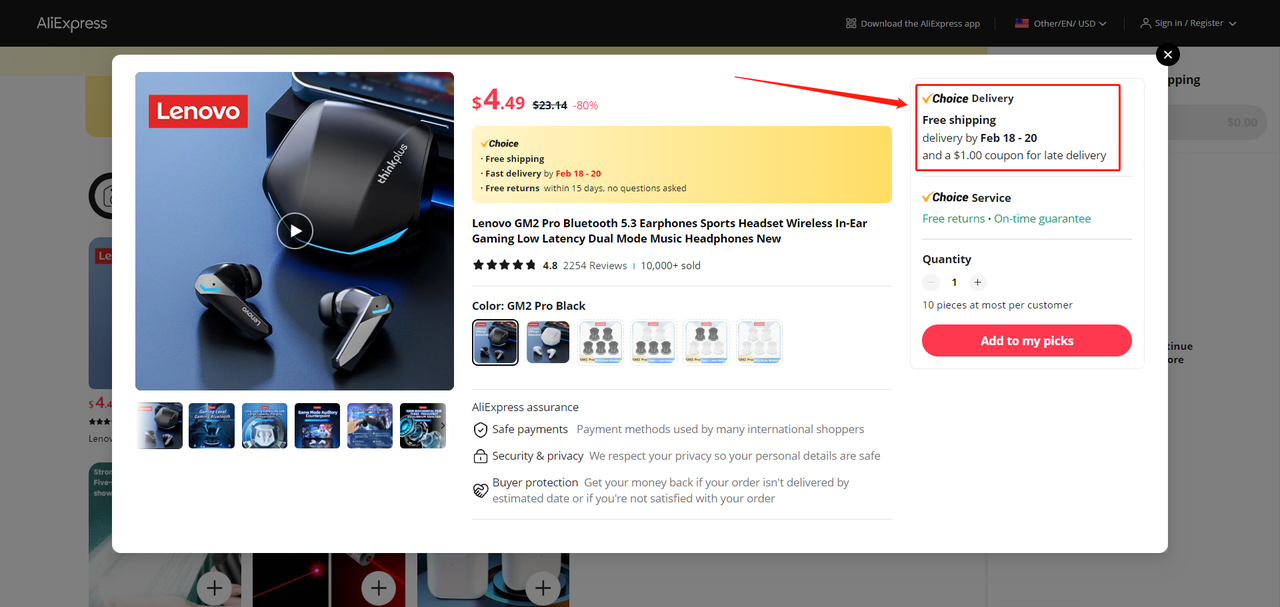Image resolution: width=1280 pixels, height=607 pixels.
Task: Open third gallery thumbnail with white earbud
Action: click(x=265, y=425)
